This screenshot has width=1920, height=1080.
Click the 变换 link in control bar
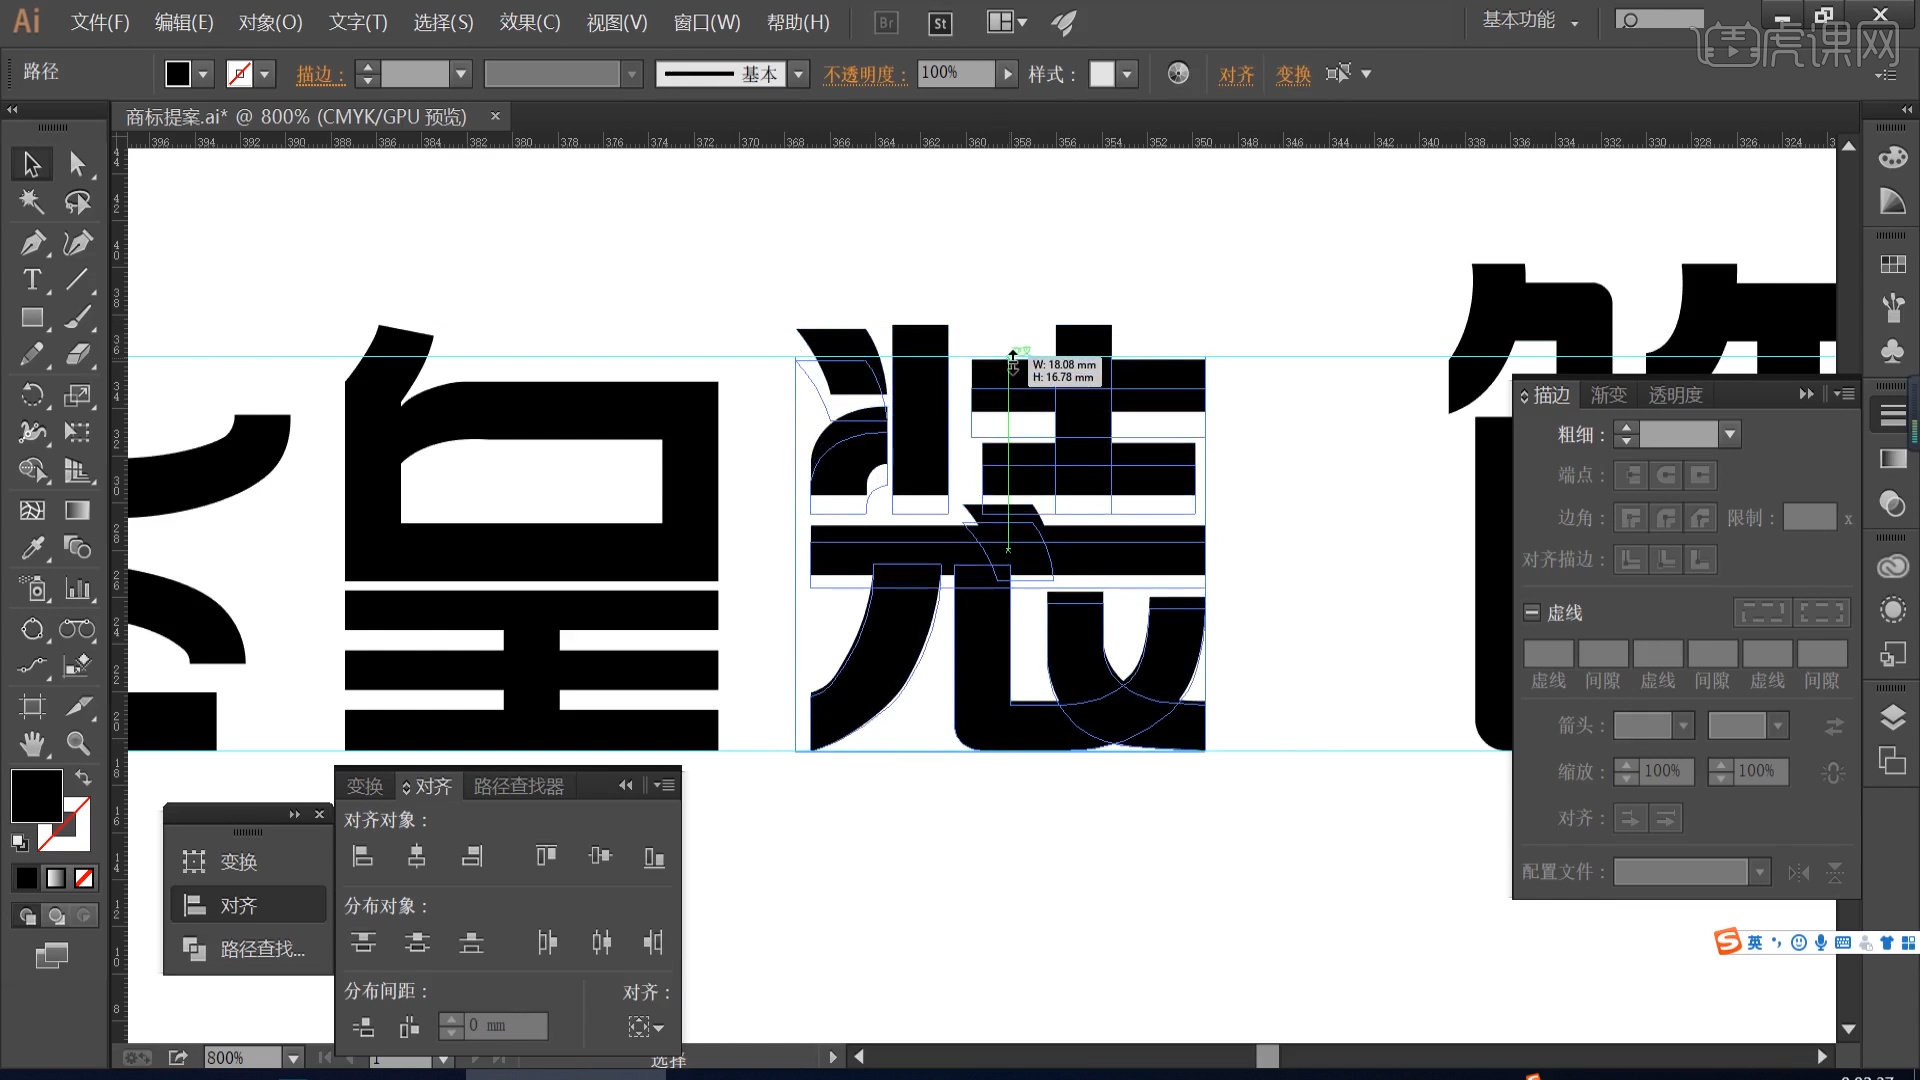1292,75
